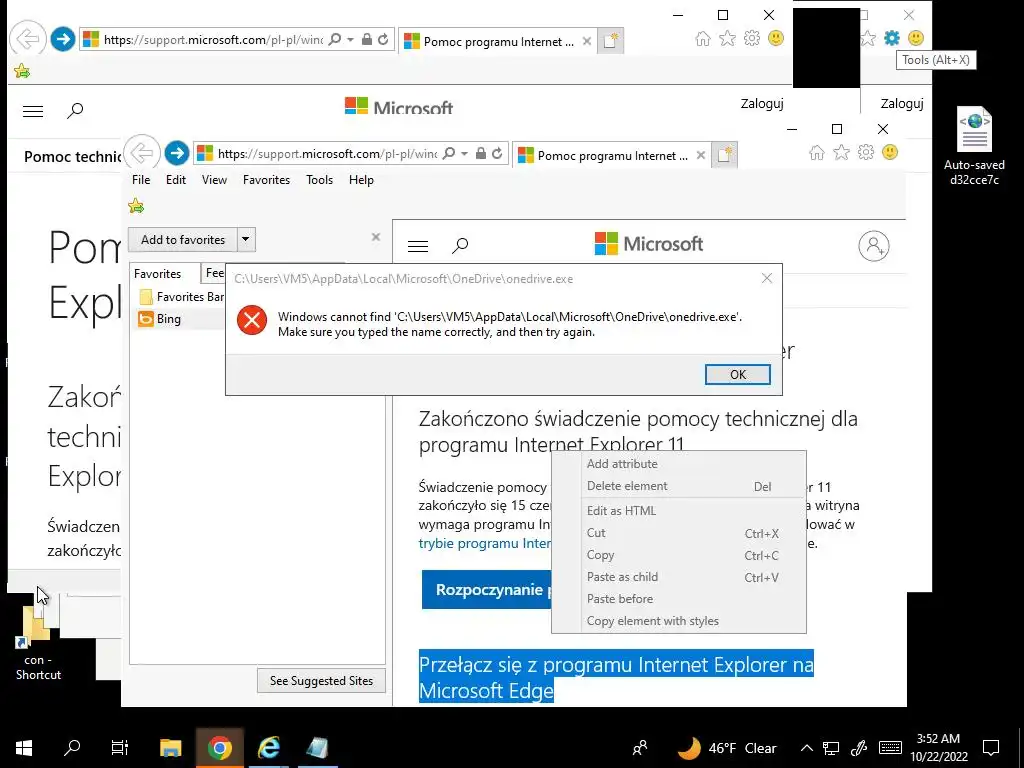Click the refresh icon in the rear IE address bar
The height and width of the screenshot is (768, 1024).
383,40
